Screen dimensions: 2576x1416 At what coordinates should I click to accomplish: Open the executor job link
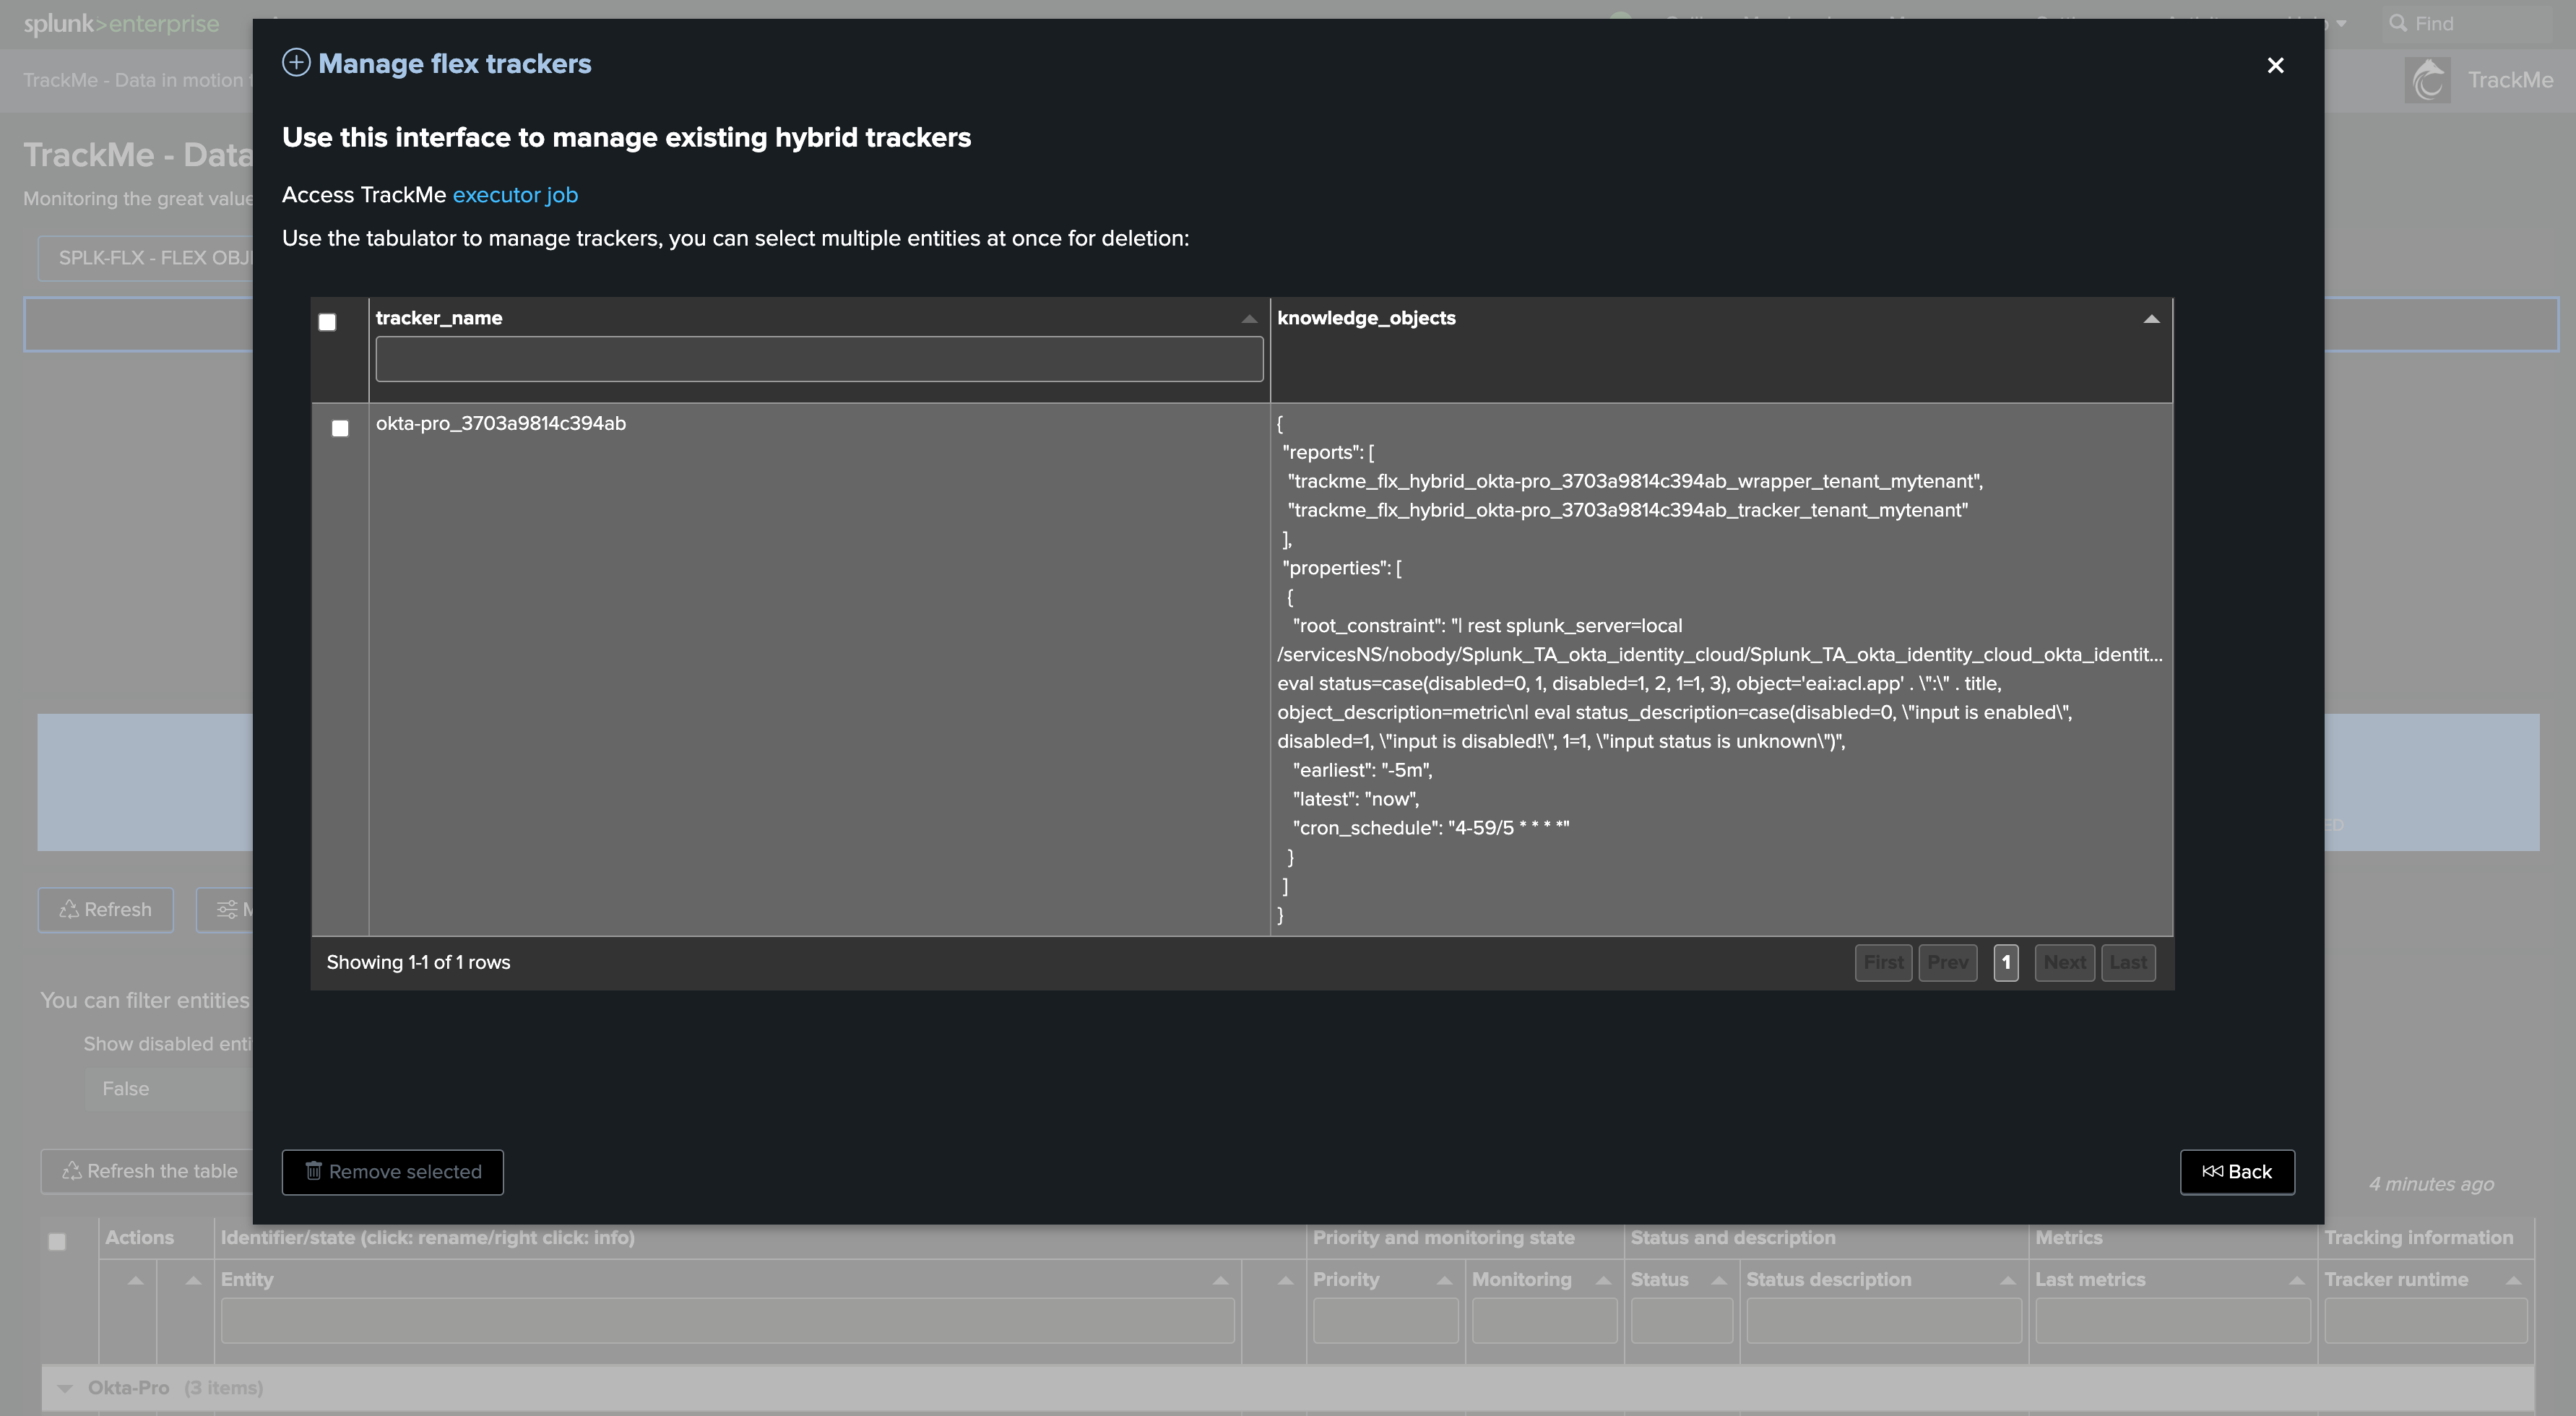tap(515, 195)
